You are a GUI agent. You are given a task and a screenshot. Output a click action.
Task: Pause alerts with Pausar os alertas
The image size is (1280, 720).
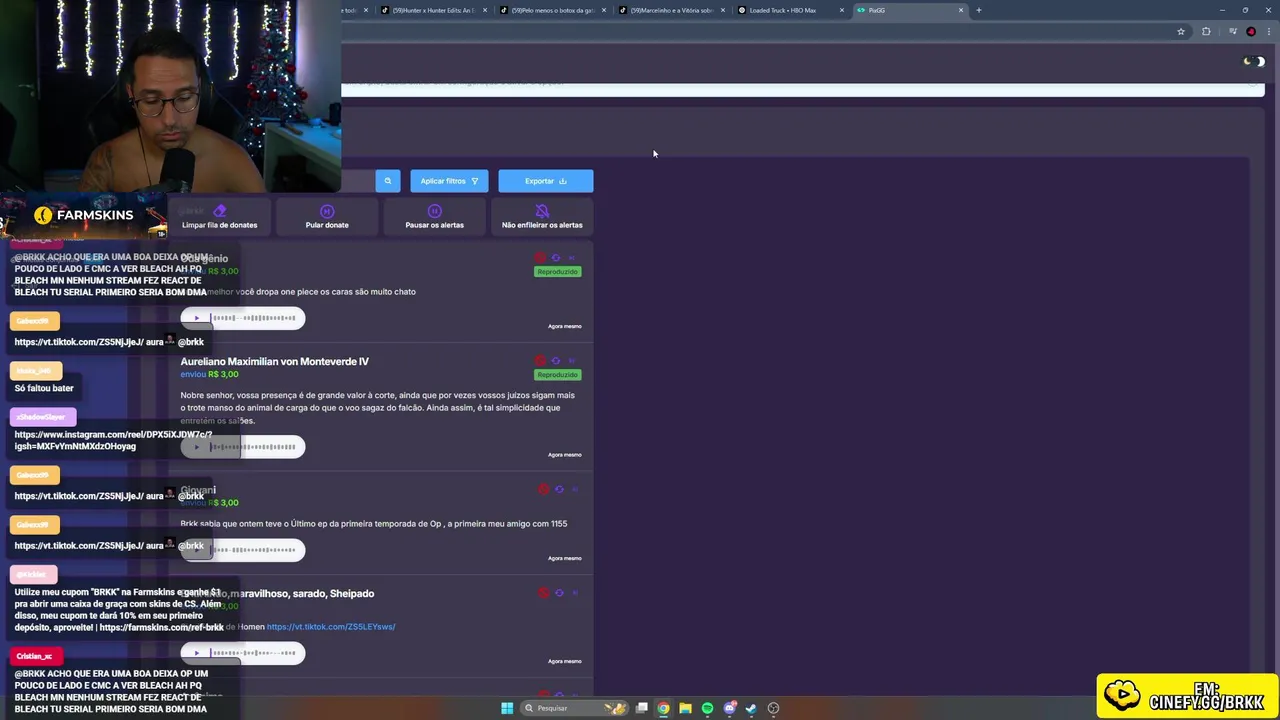point(434,217)
